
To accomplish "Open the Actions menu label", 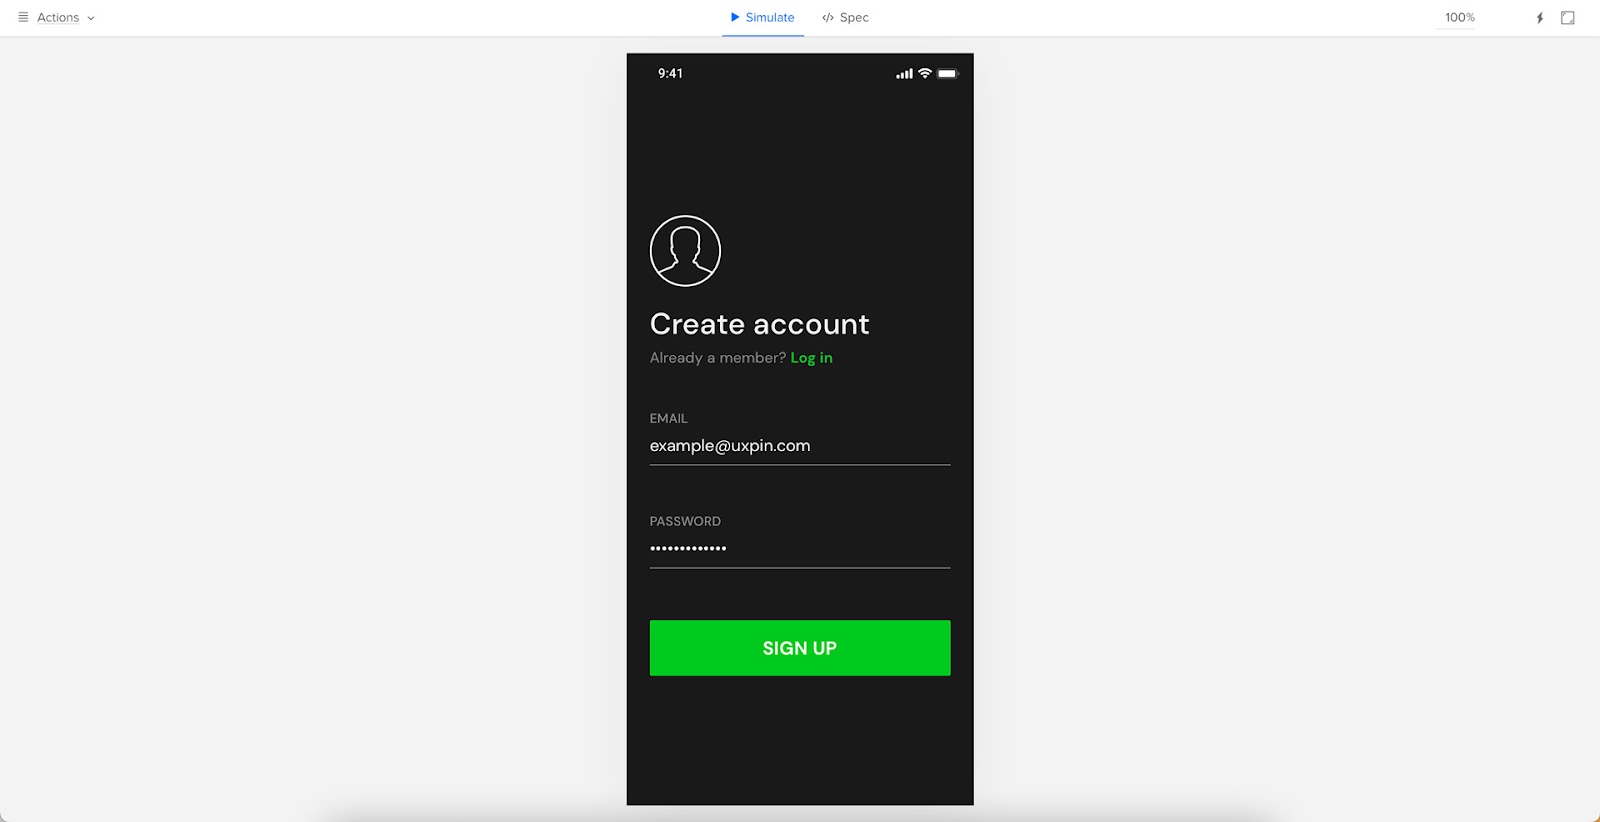I will point(58,18).
